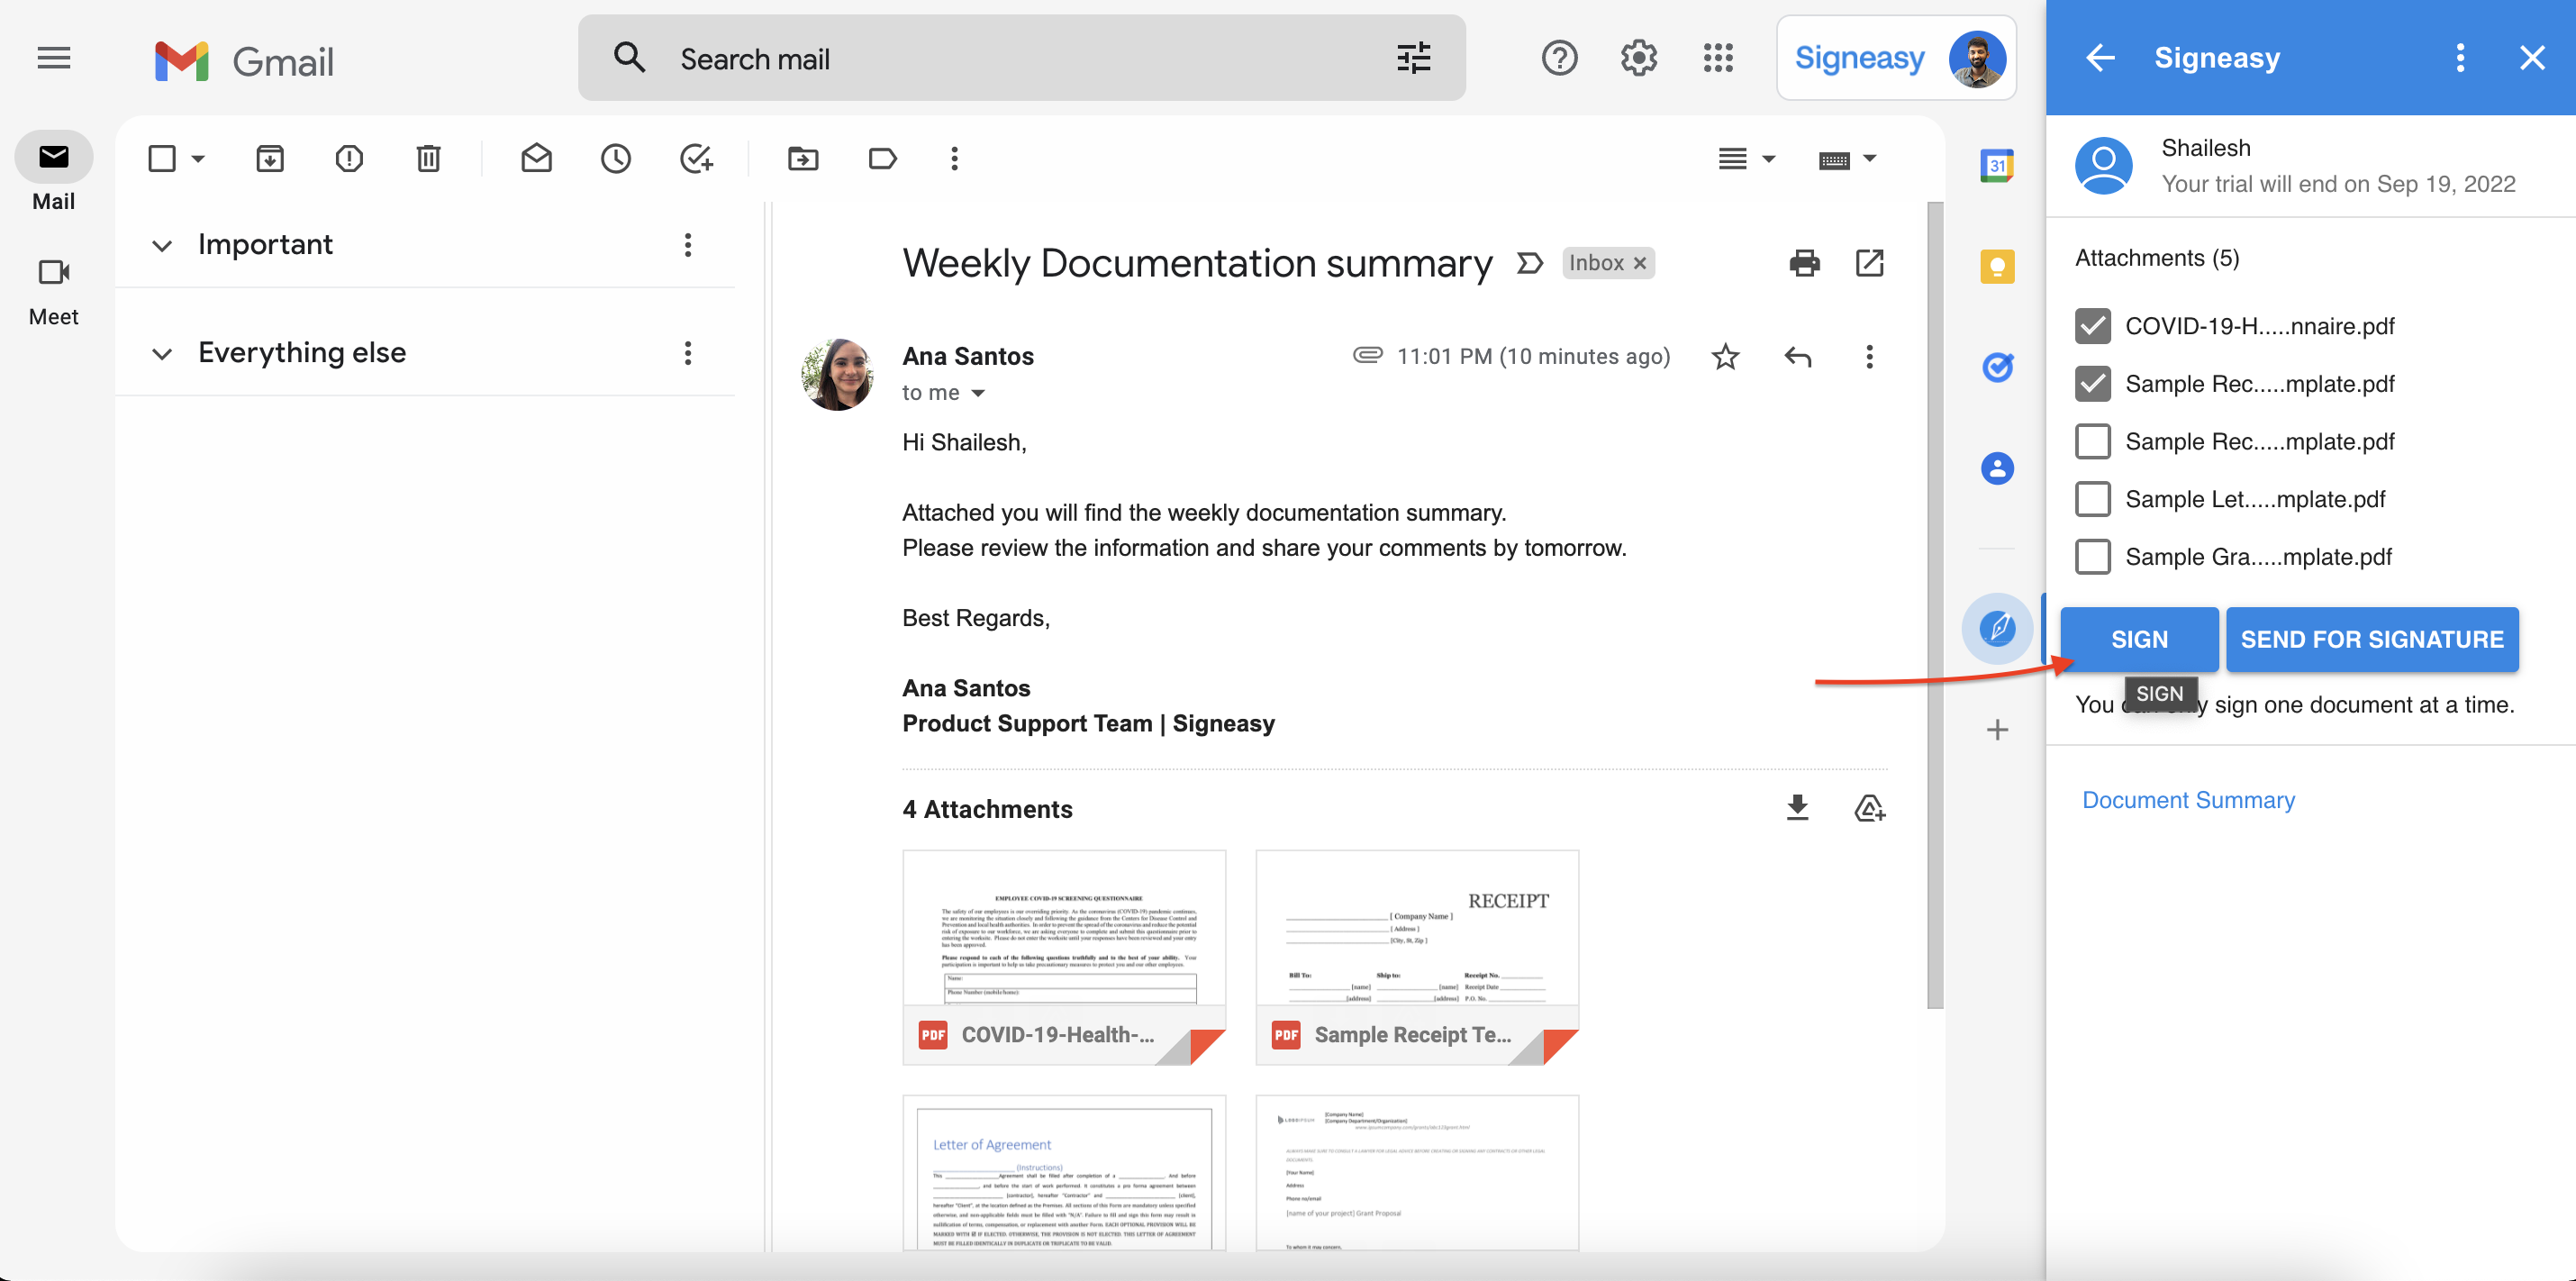Apply a label to the email
The image size is (2576, 1281).
click(x=883, y=158)
